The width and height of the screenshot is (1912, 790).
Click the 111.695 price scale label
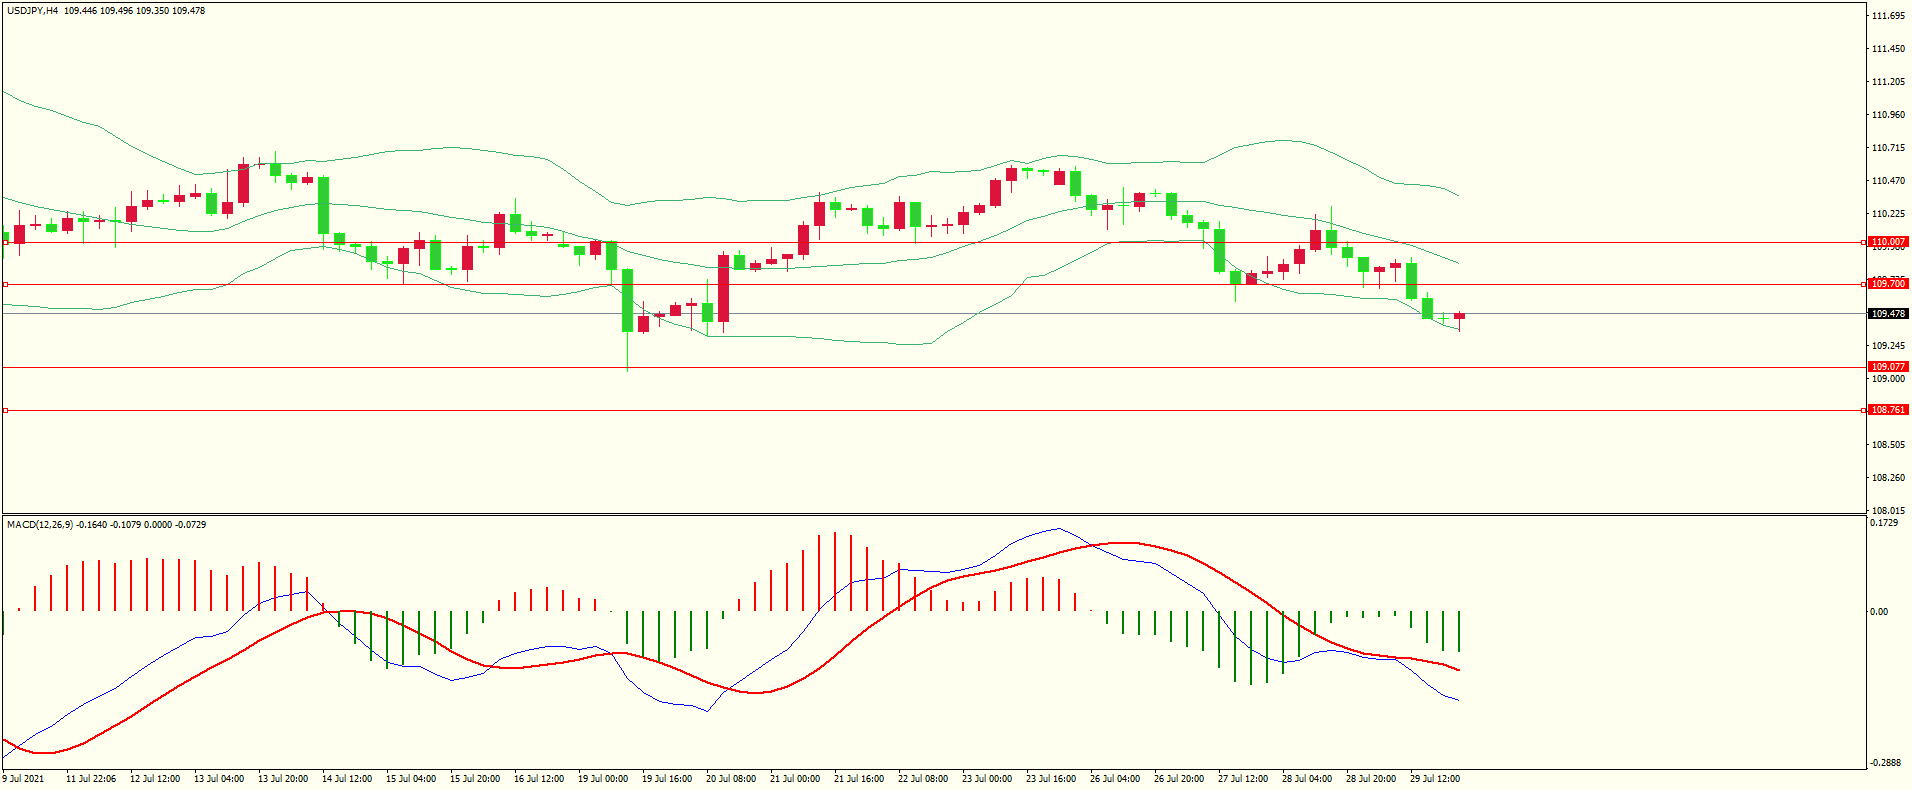[x=1888, y=16]
